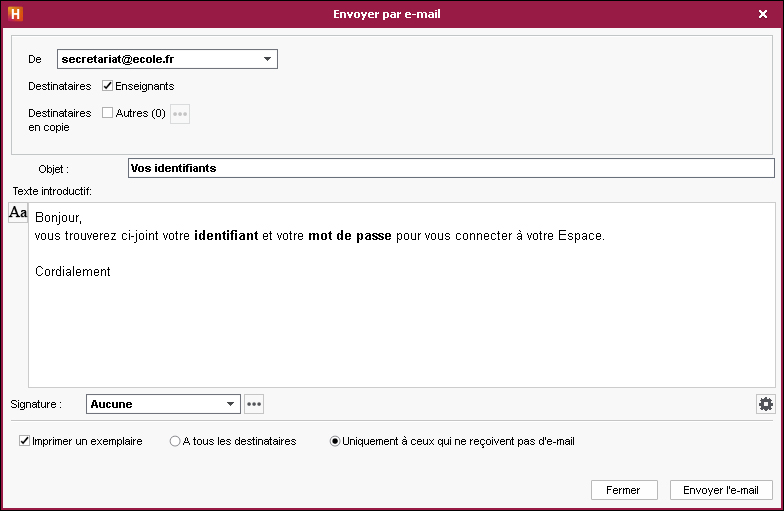The width and height of the screenshot is (784, 511).
Task: Open e-mail settings gear icon
Action: tap(766, 404)
